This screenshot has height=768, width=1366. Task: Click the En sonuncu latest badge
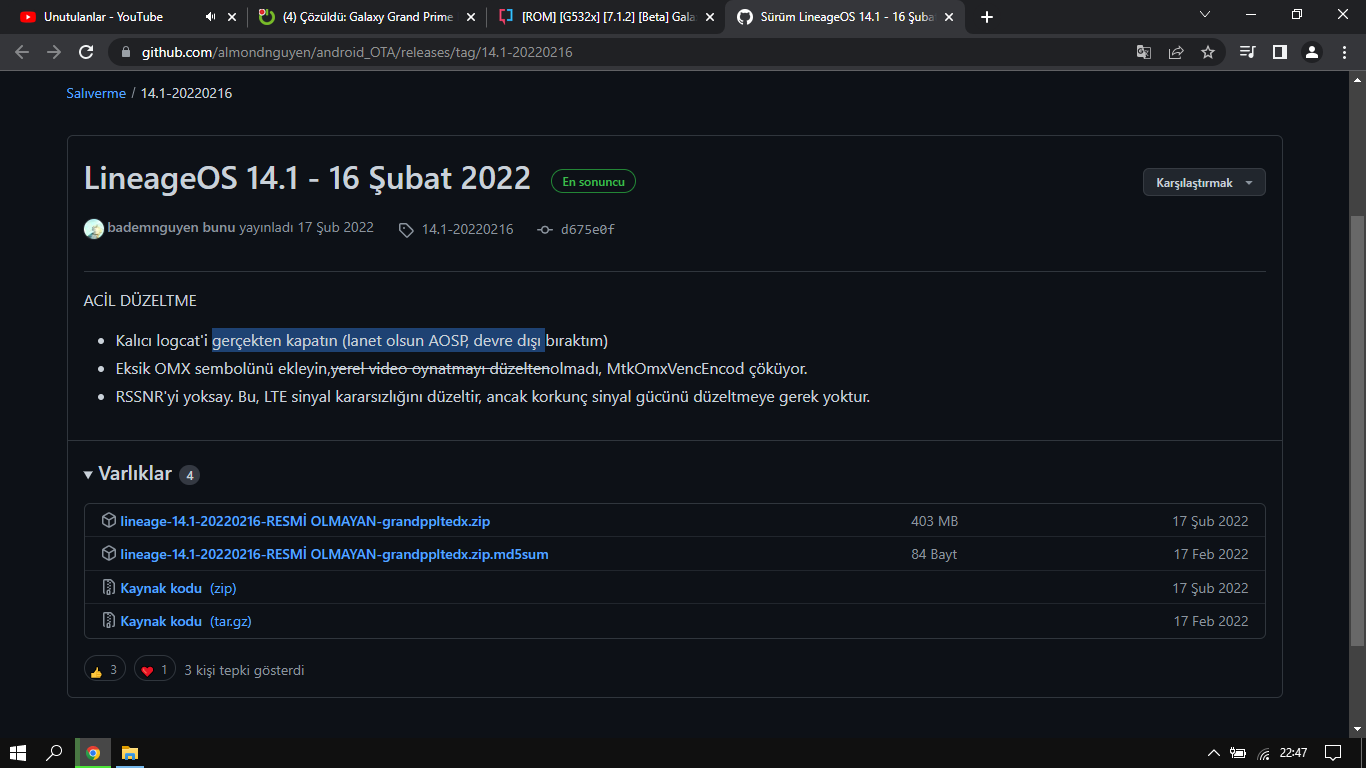[593, 182]
